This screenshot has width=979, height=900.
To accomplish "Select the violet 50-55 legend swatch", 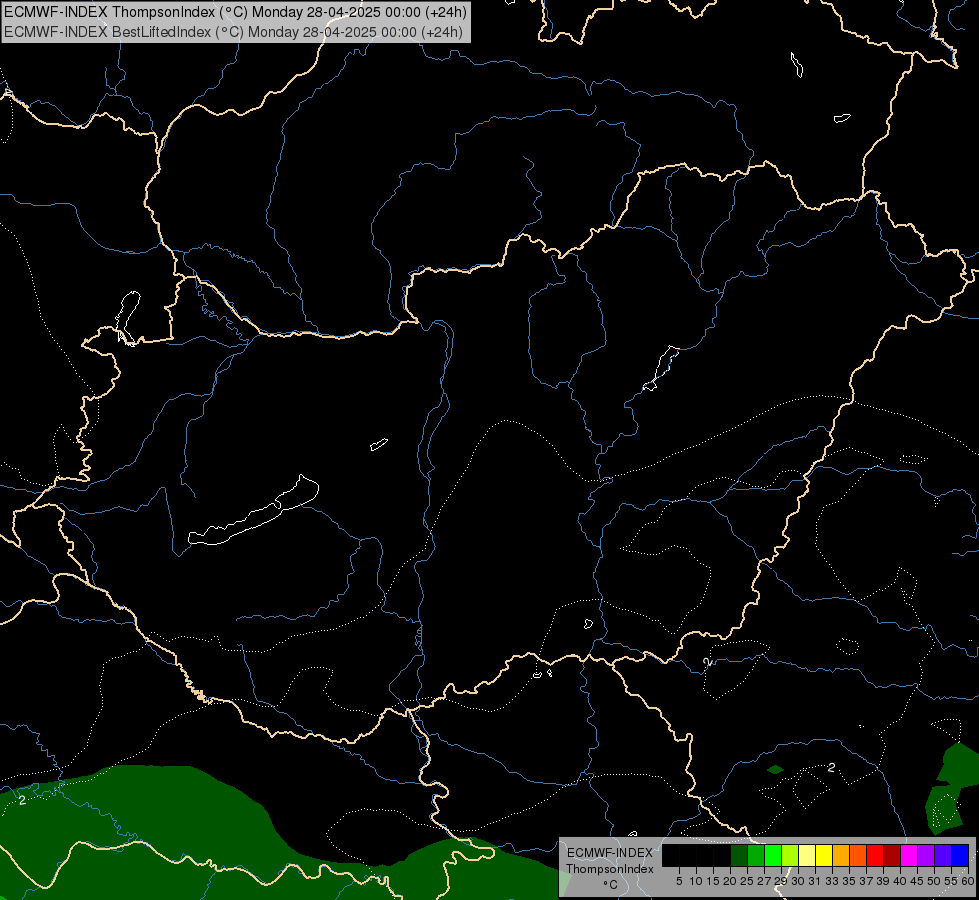I will [x=943, y=856].
